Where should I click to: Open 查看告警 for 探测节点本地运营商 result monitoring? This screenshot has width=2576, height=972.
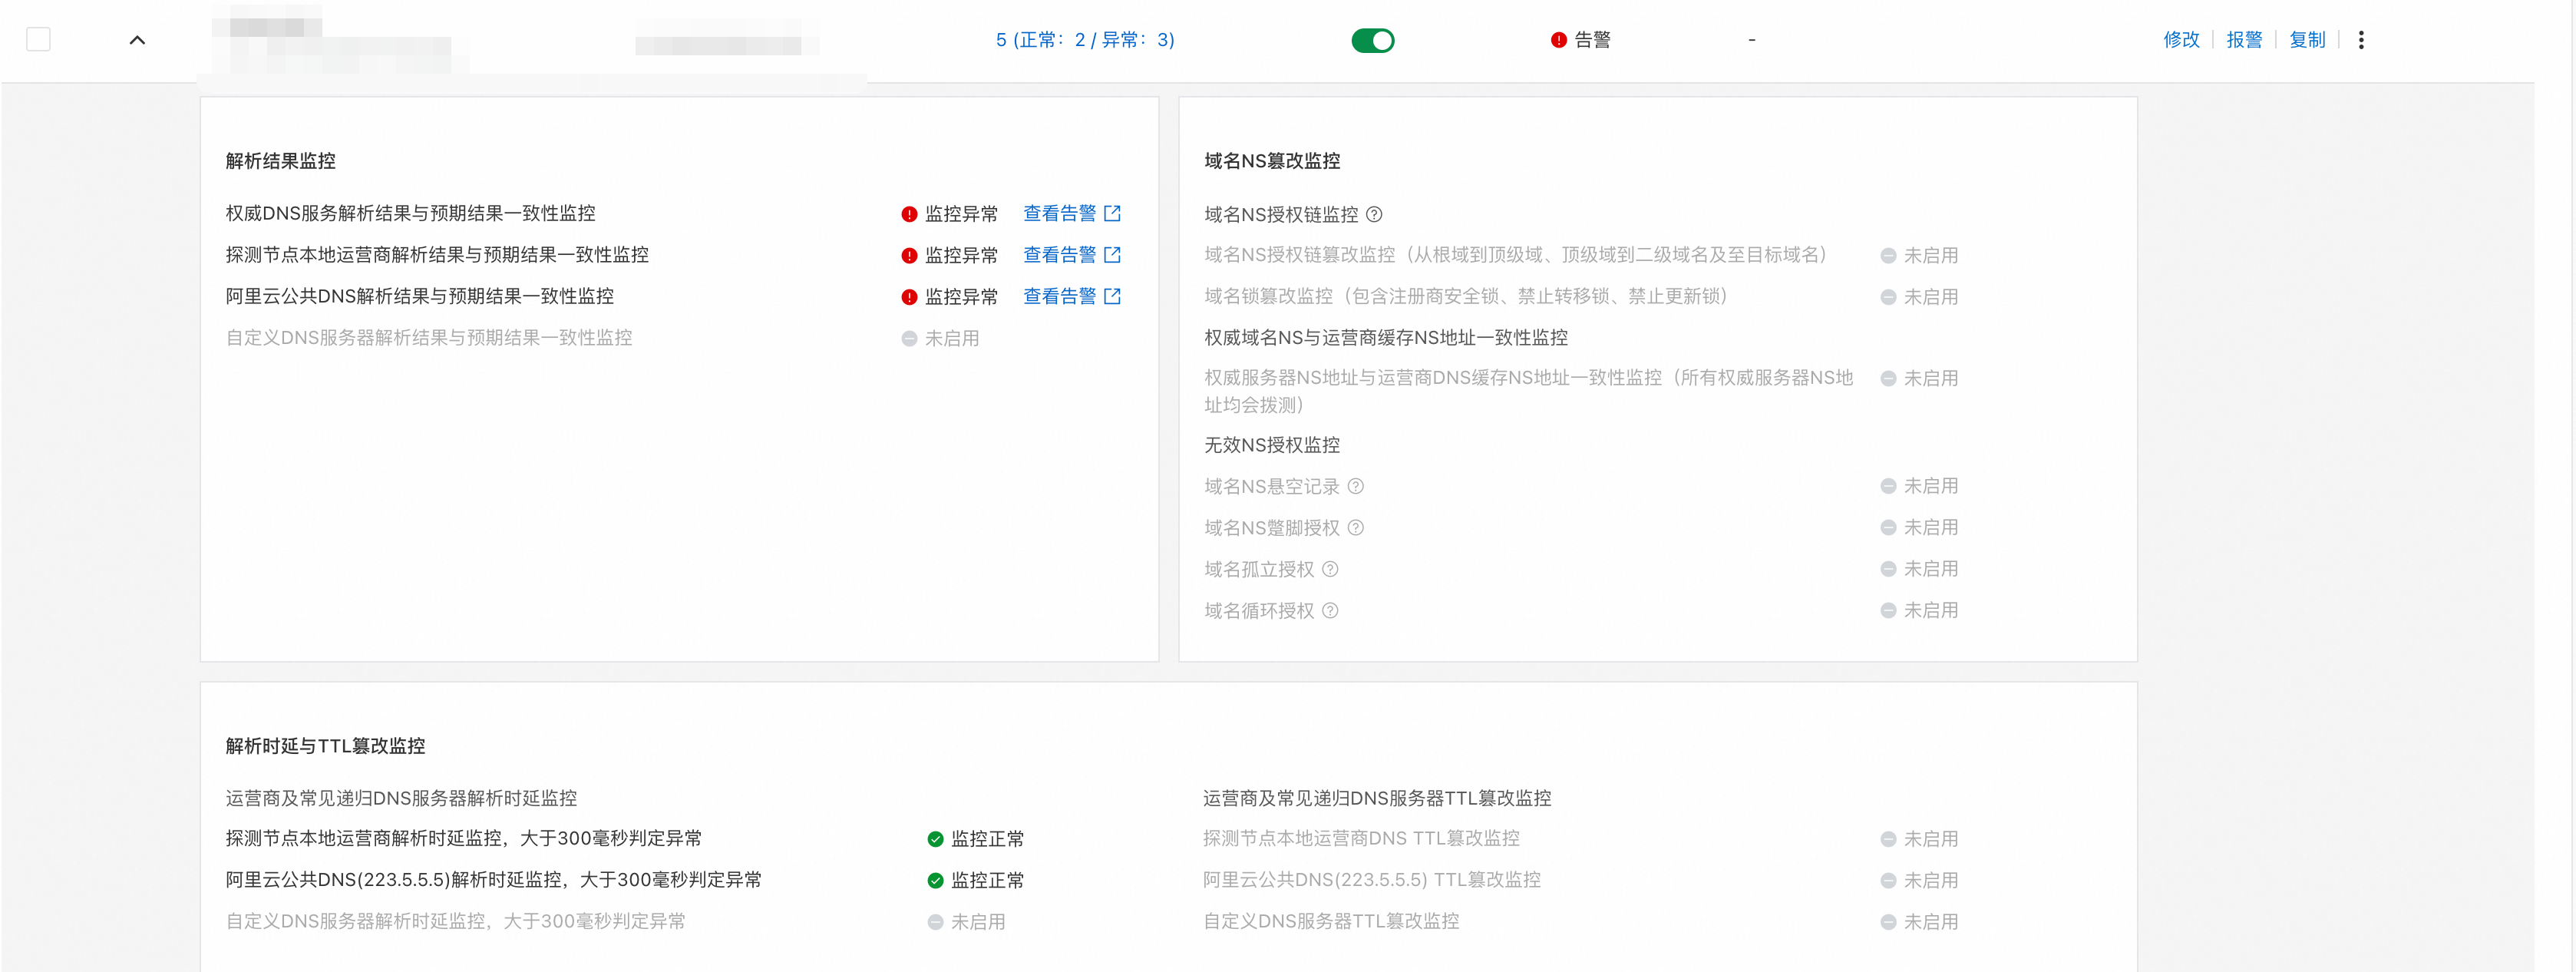coord(1059,255)
